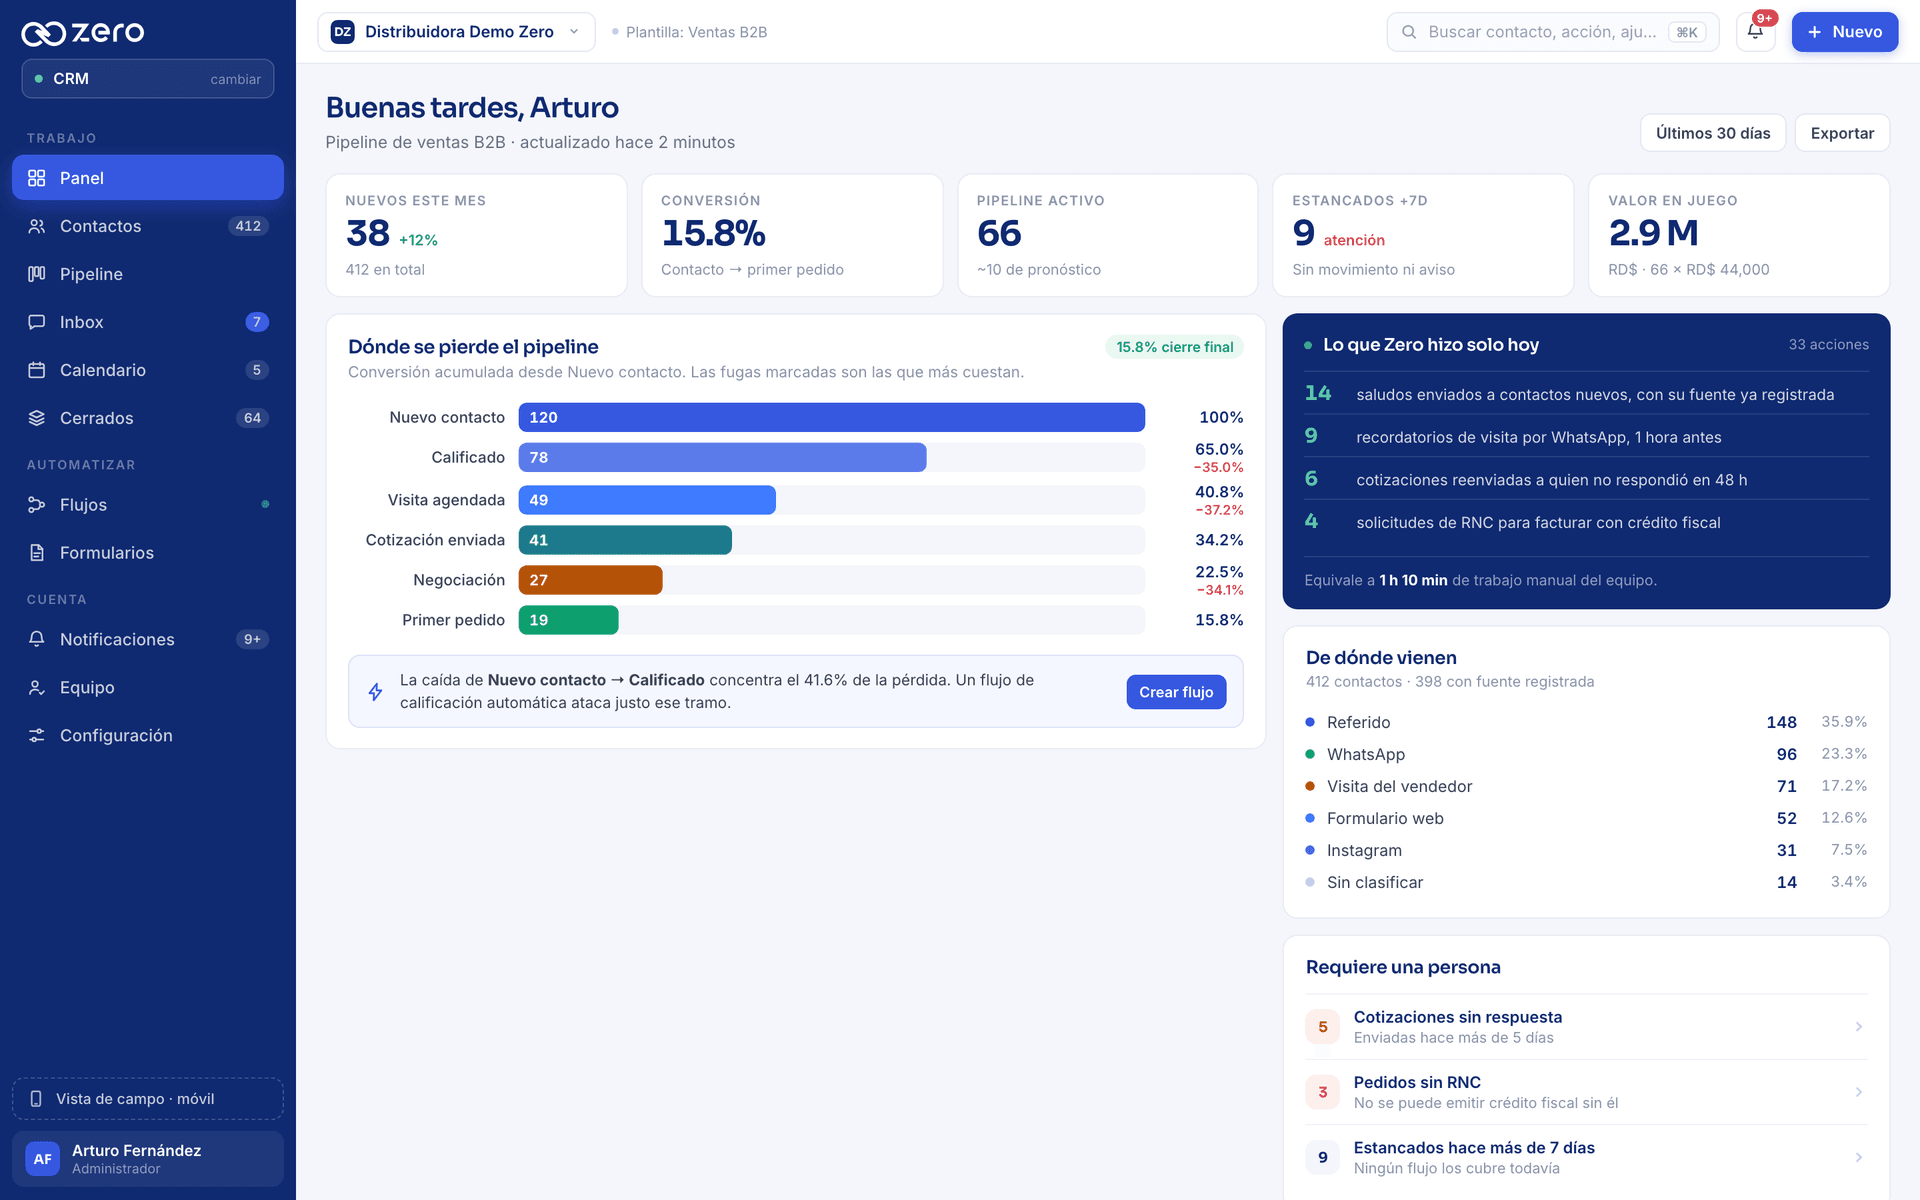Expand Cotizaciones sin respuesta row chevron
This screenshot has height=1200, width=1920.
(1859, 1027)
